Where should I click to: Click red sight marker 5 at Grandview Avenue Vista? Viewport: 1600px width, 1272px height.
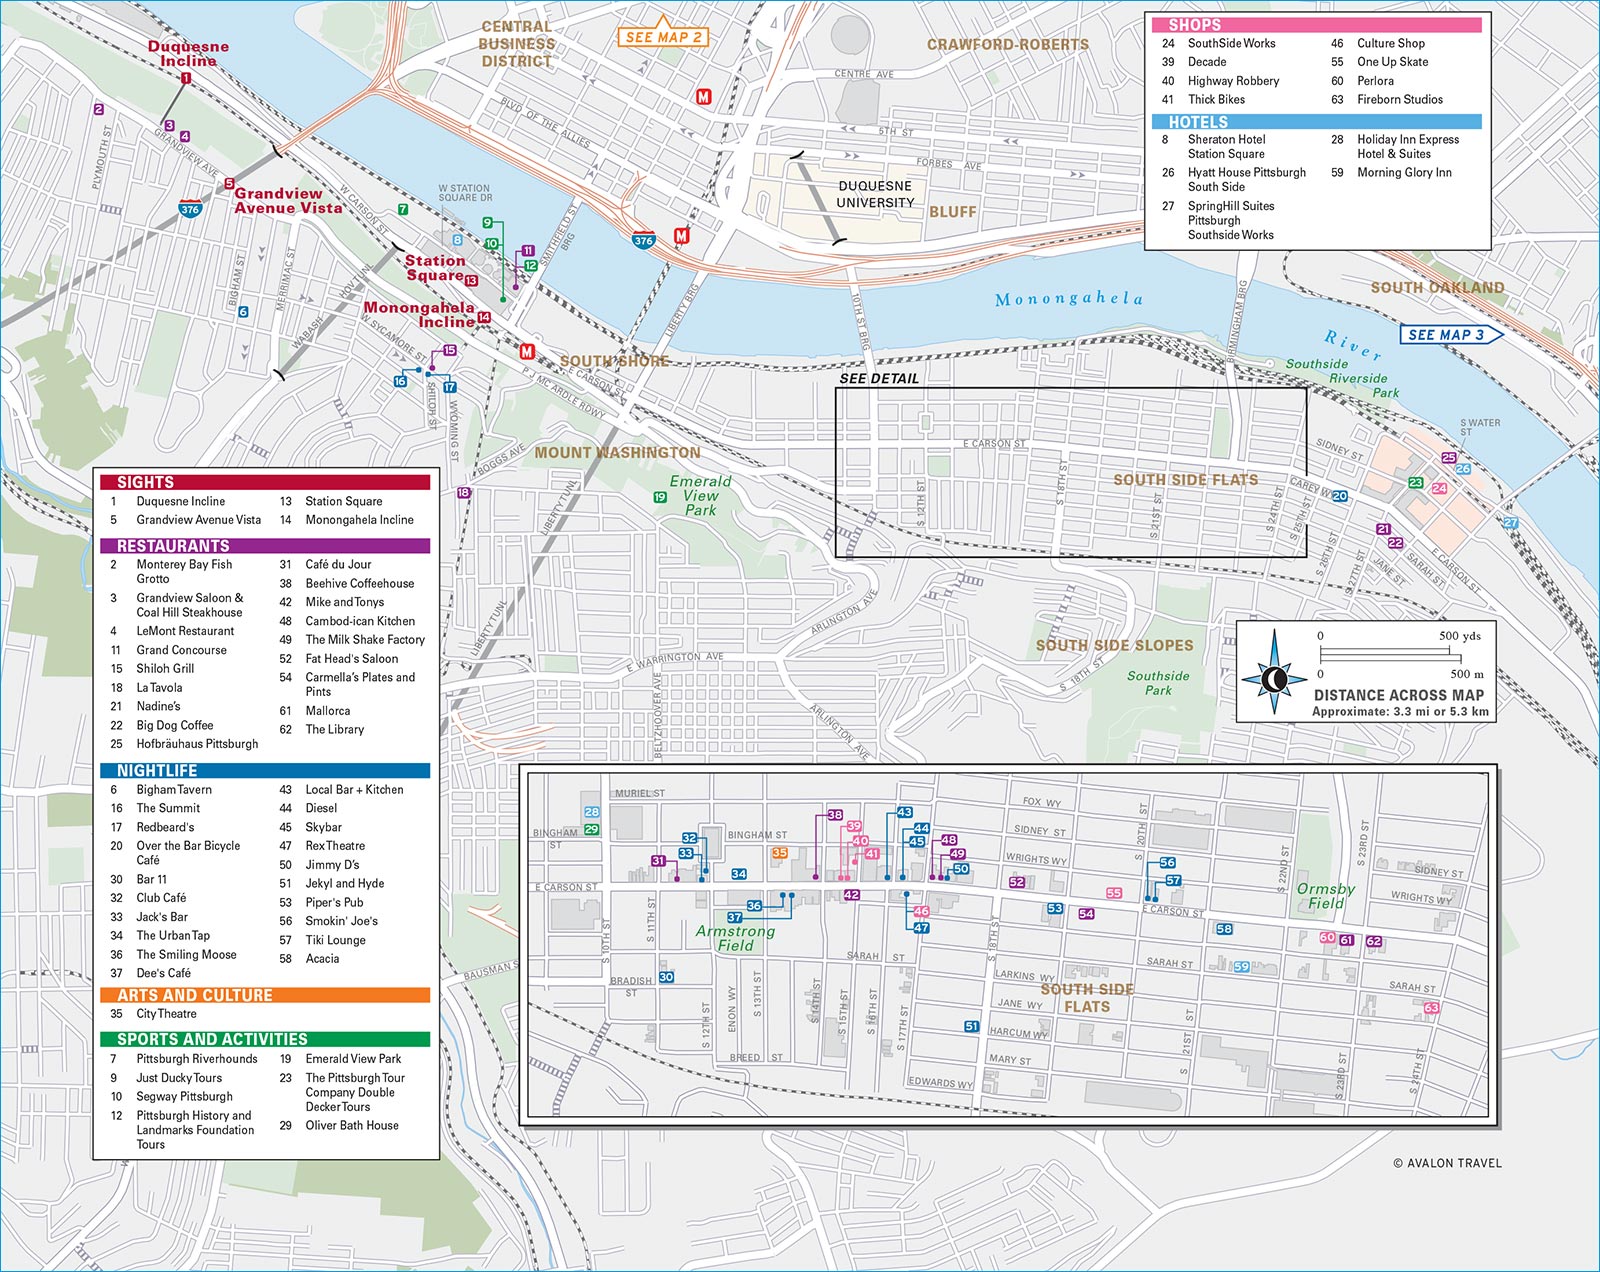pos(229,184)
